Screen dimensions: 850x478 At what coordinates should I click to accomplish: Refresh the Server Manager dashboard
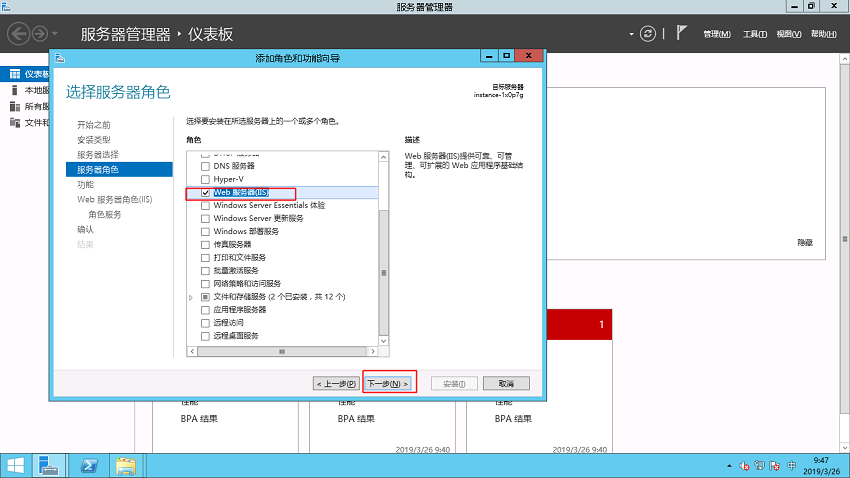click(648, 34)
